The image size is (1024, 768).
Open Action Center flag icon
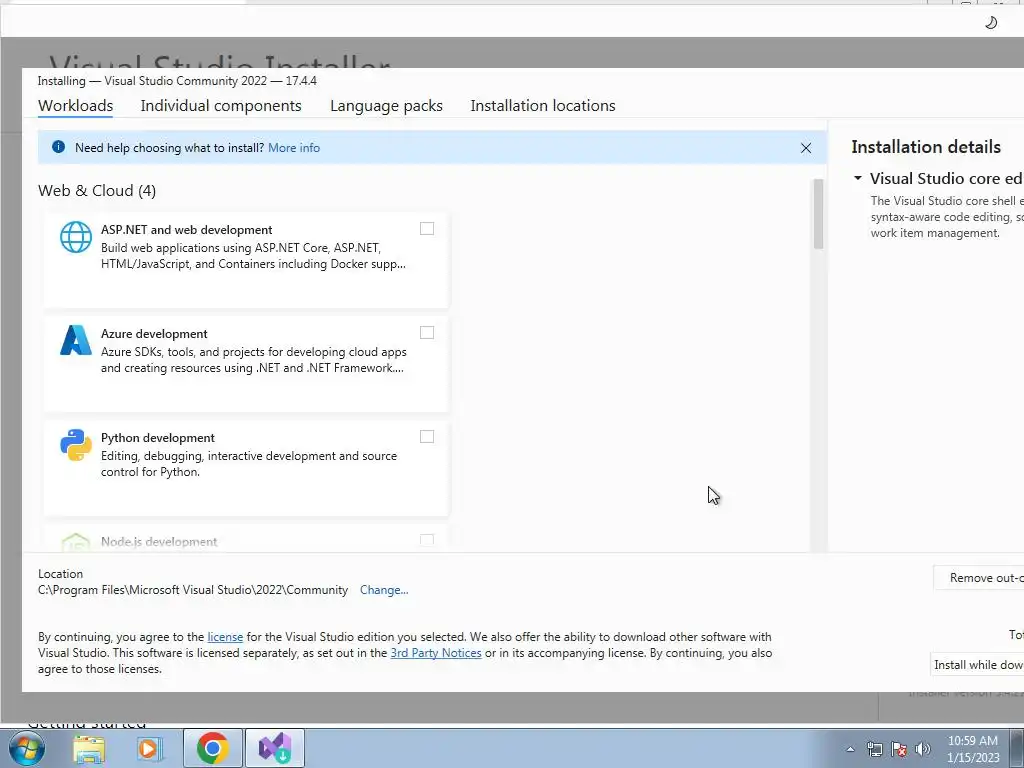(x=899, y=749)
